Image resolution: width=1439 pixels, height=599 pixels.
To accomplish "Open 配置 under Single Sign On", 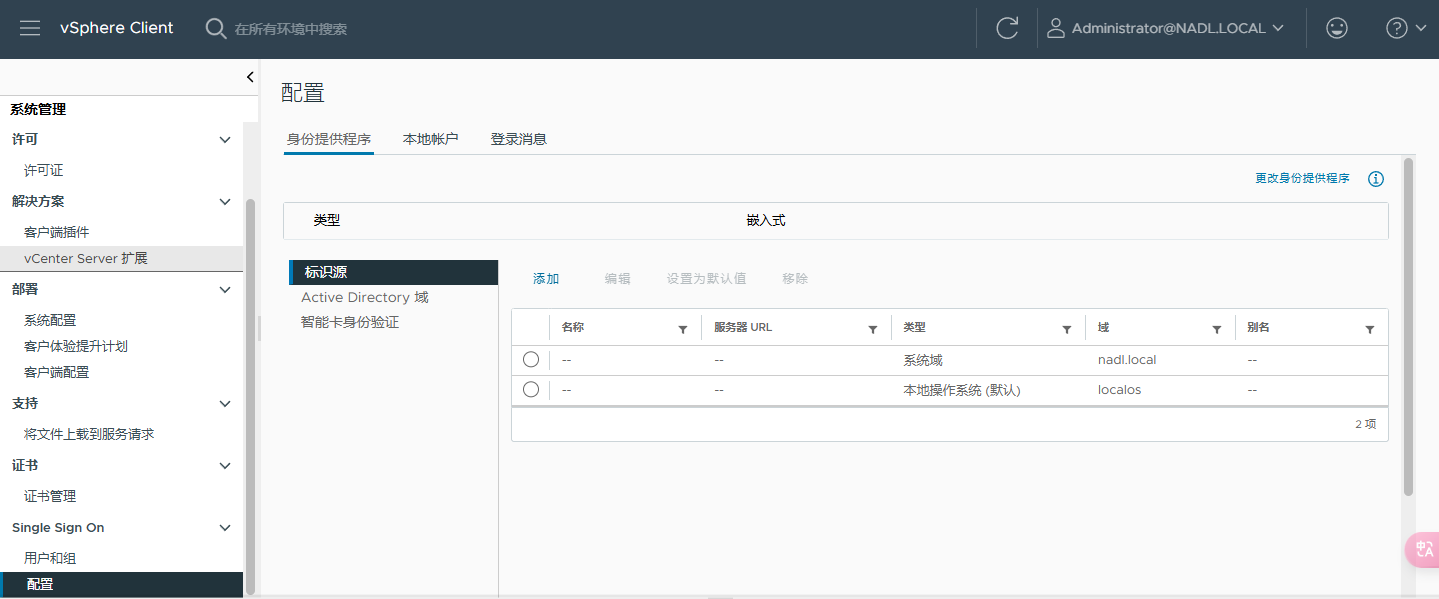I will [121, 585].
